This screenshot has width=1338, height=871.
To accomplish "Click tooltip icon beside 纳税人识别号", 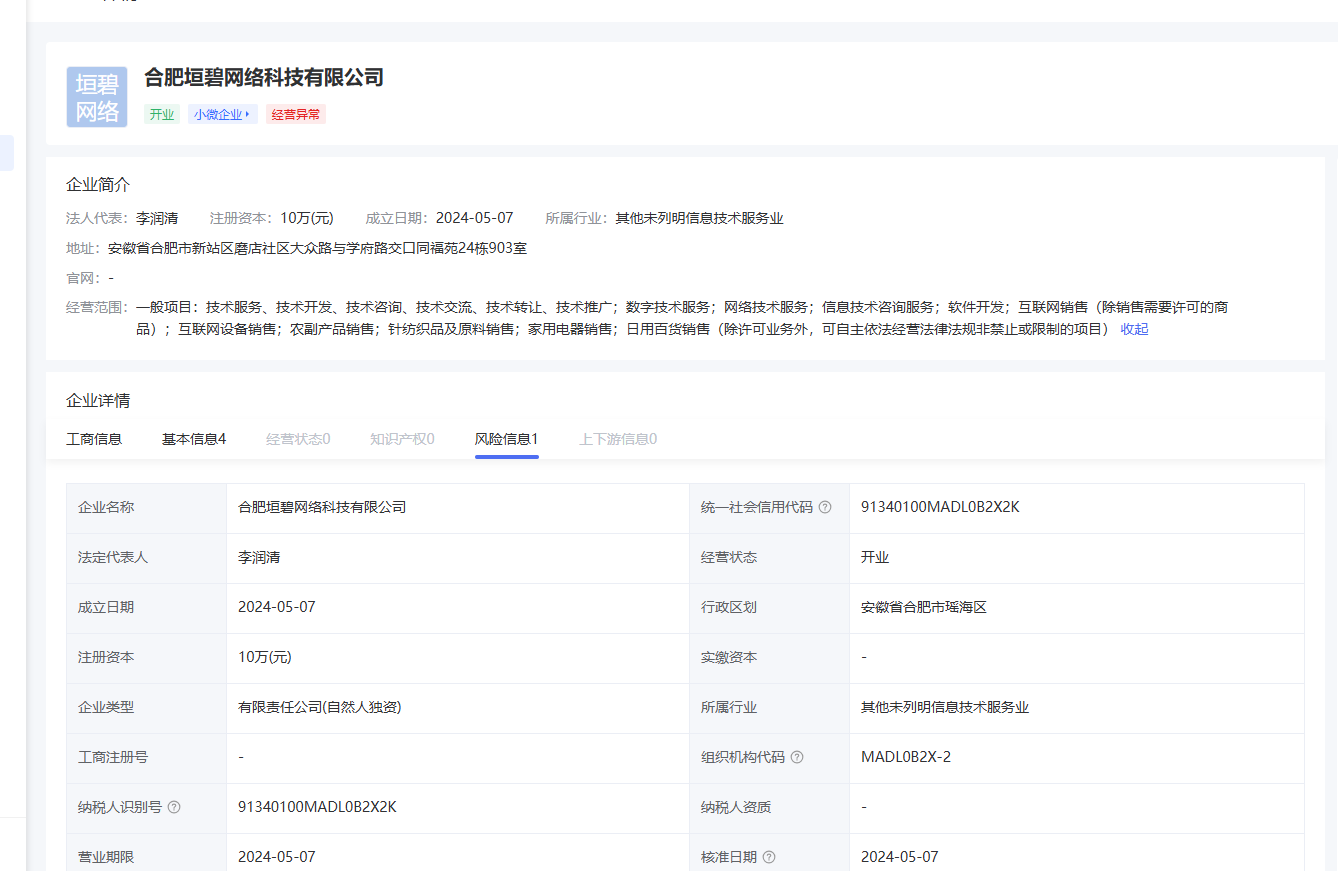I will (x=174, y=807).
